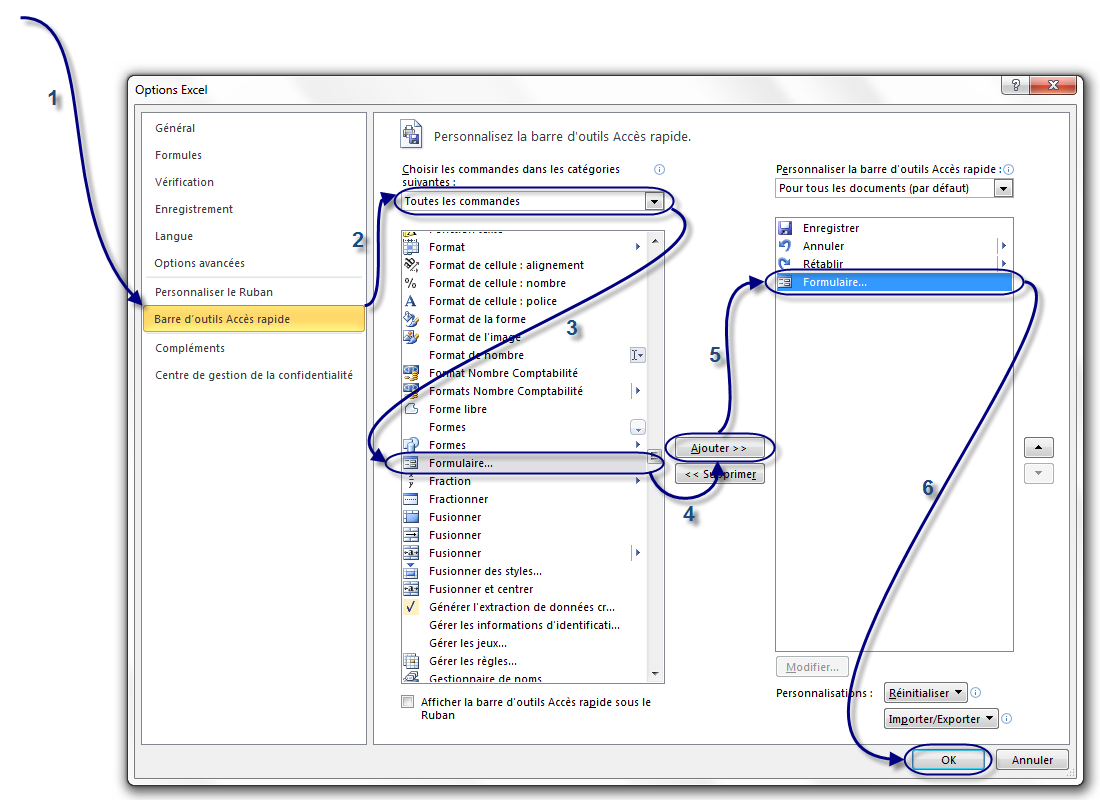Click the help question mark in title bar
Screen dimensions: 1100x800
click(x=1015, y=86)
